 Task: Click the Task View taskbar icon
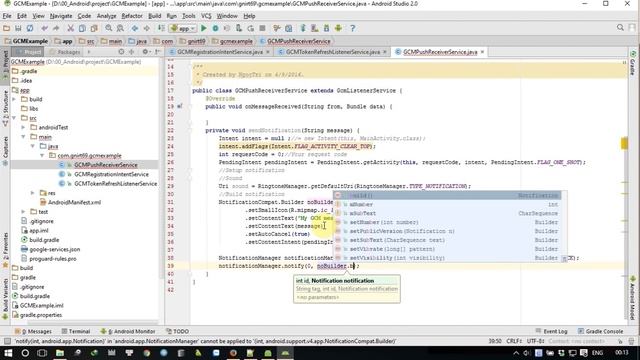pyautogui.click(x=42, y=353)
